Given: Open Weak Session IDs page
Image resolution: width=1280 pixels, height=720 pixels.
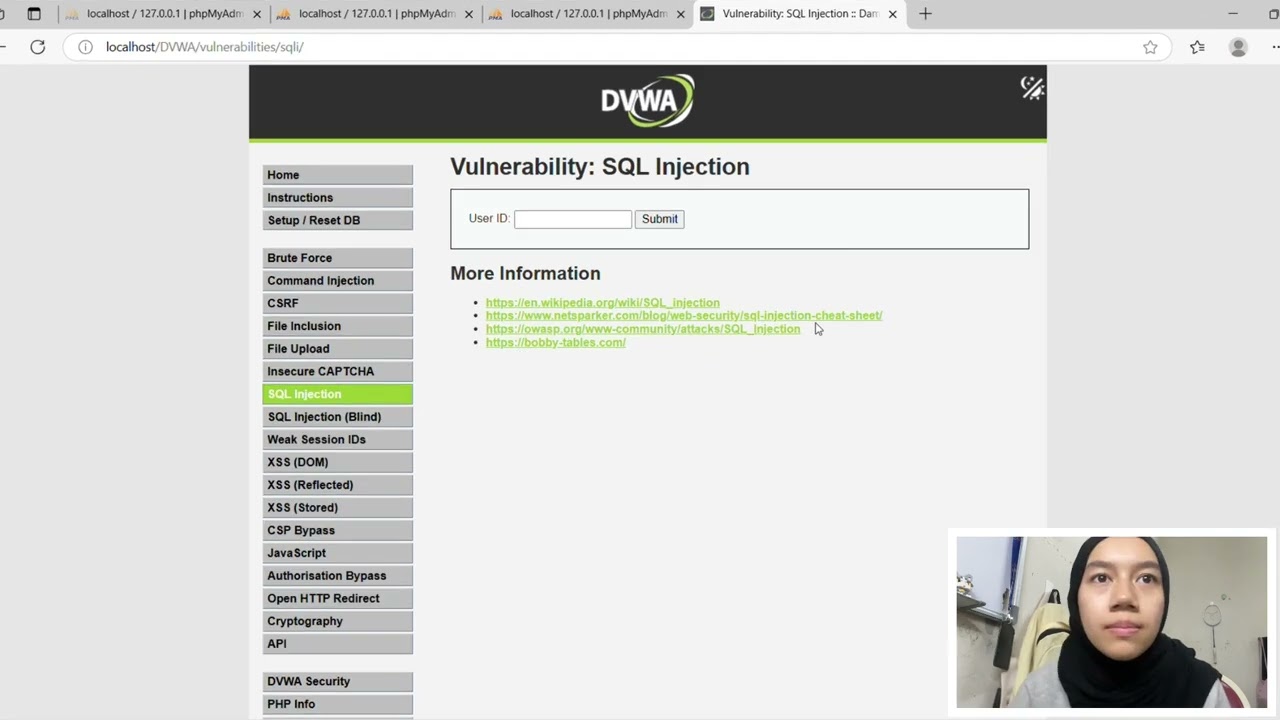Looking at the screenshot, I should 338,440.
